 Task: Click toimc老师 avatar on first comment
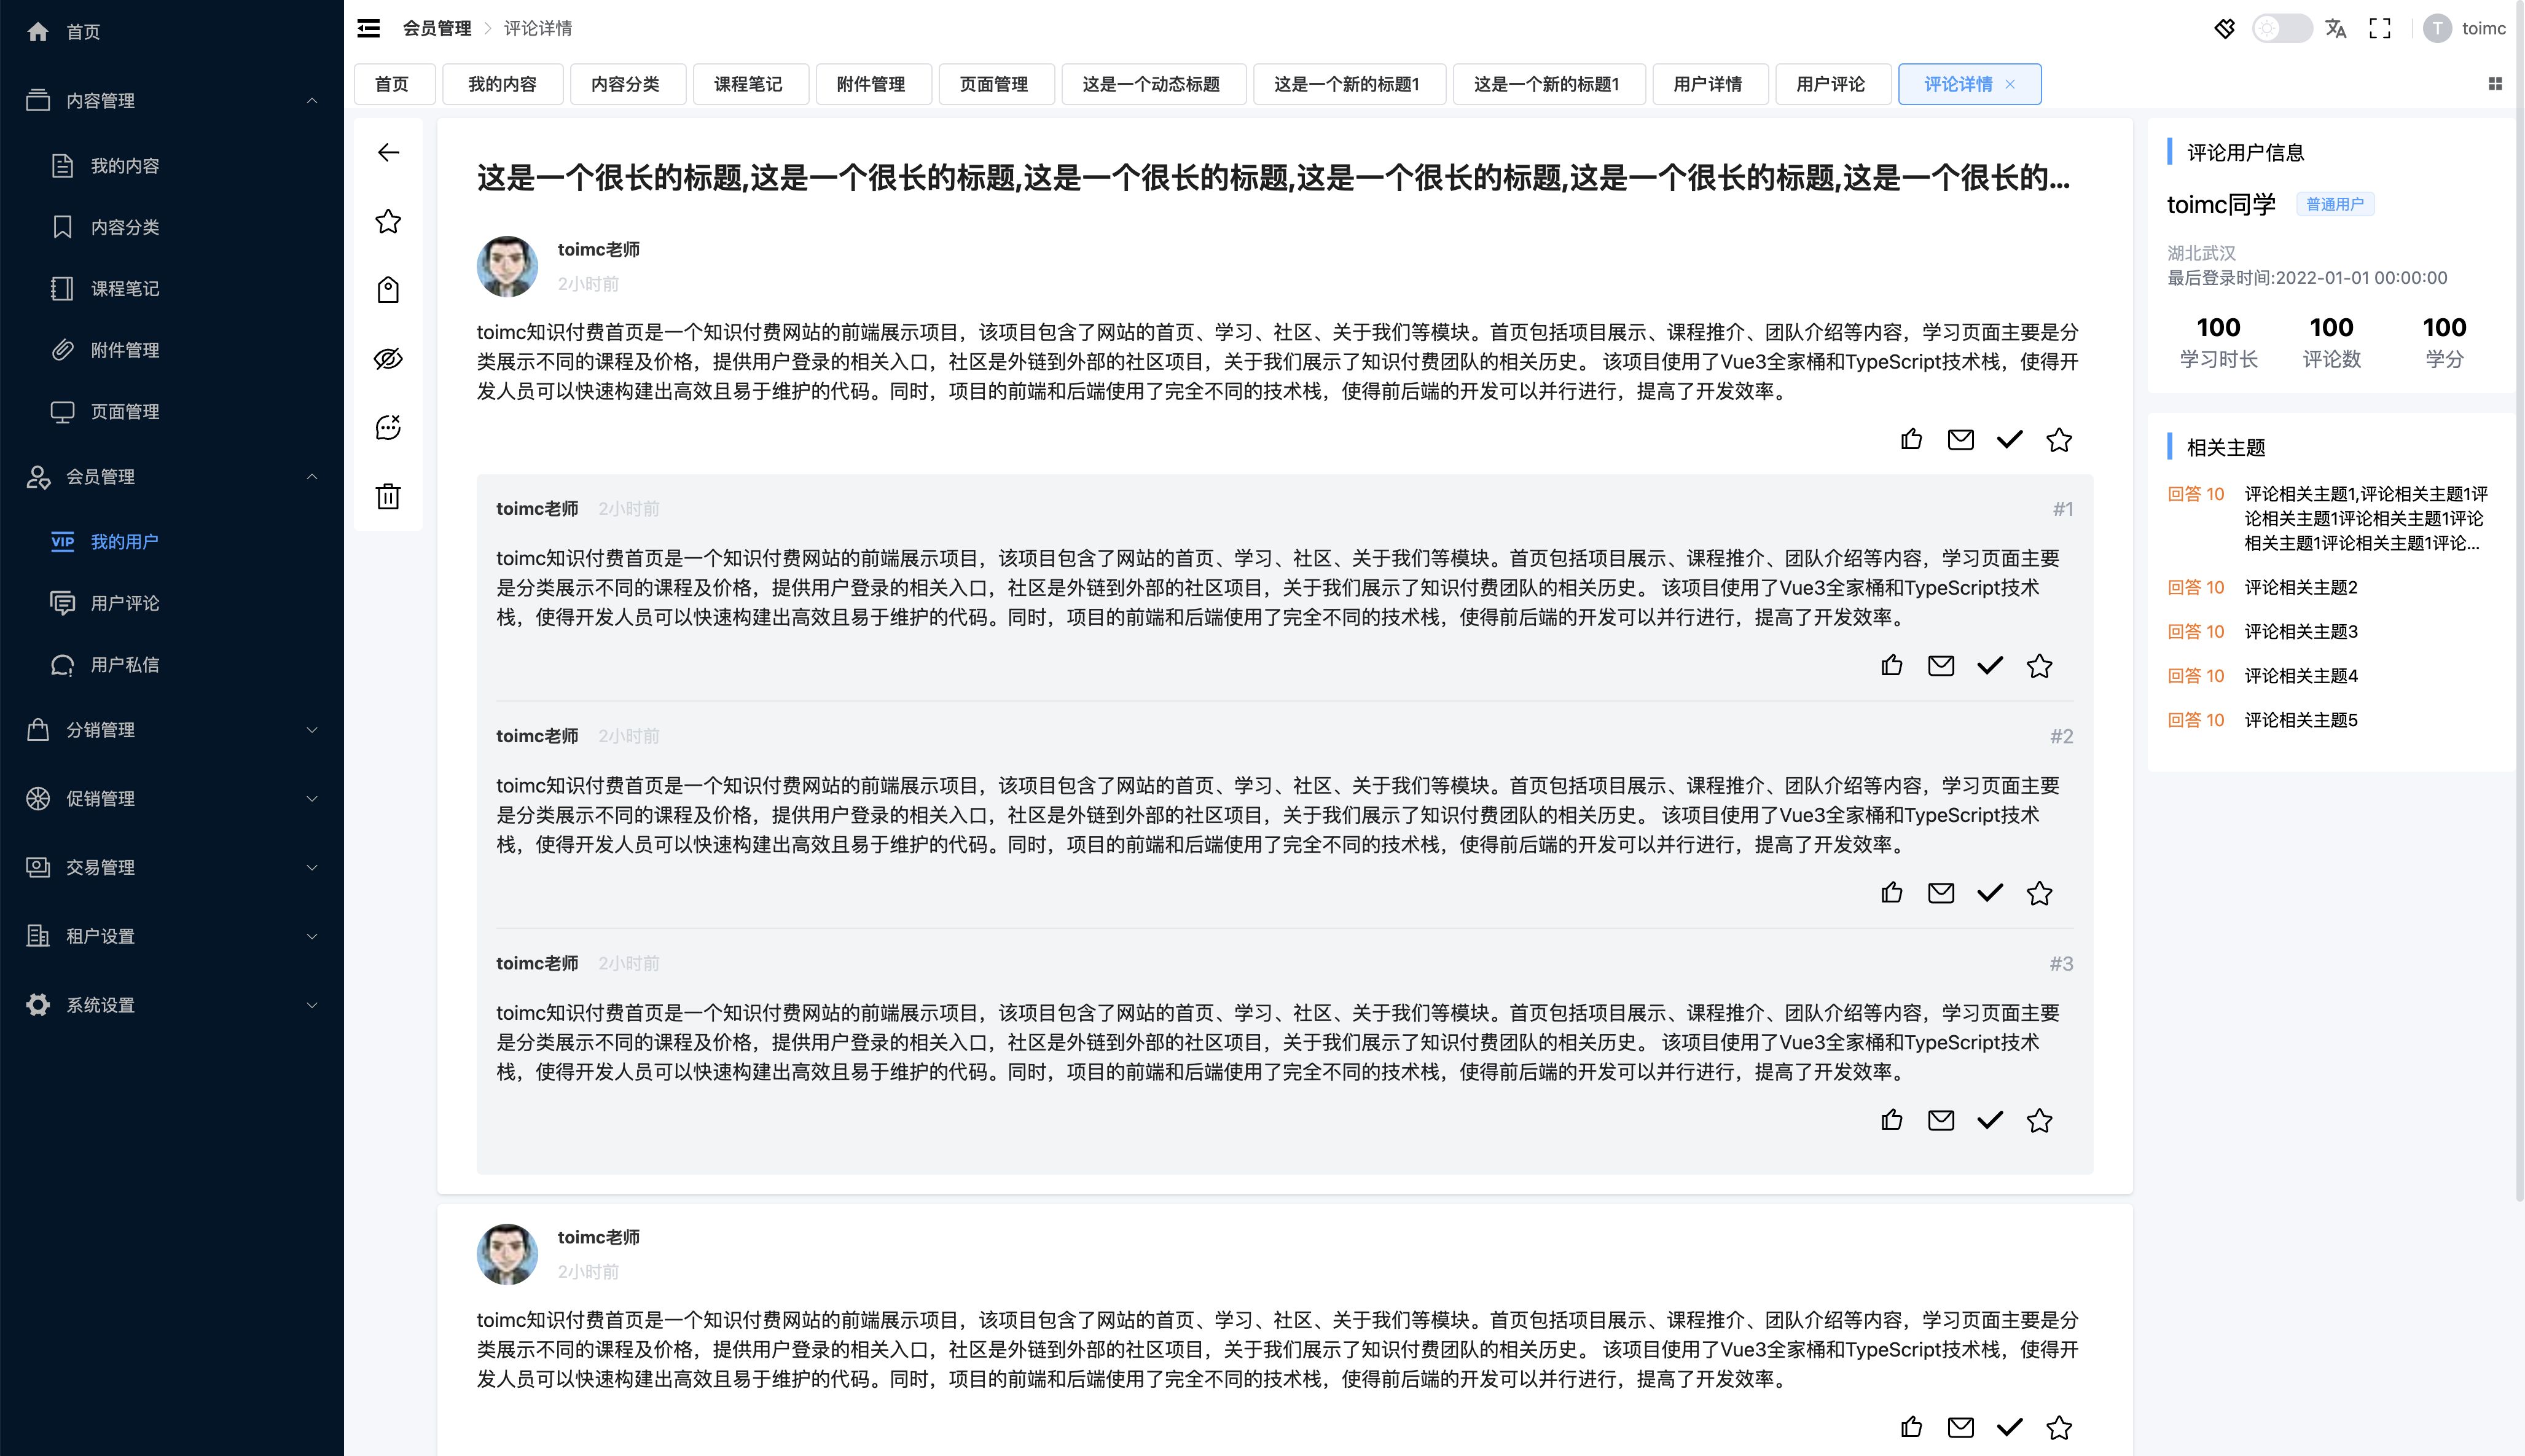(x=507, y=266)
